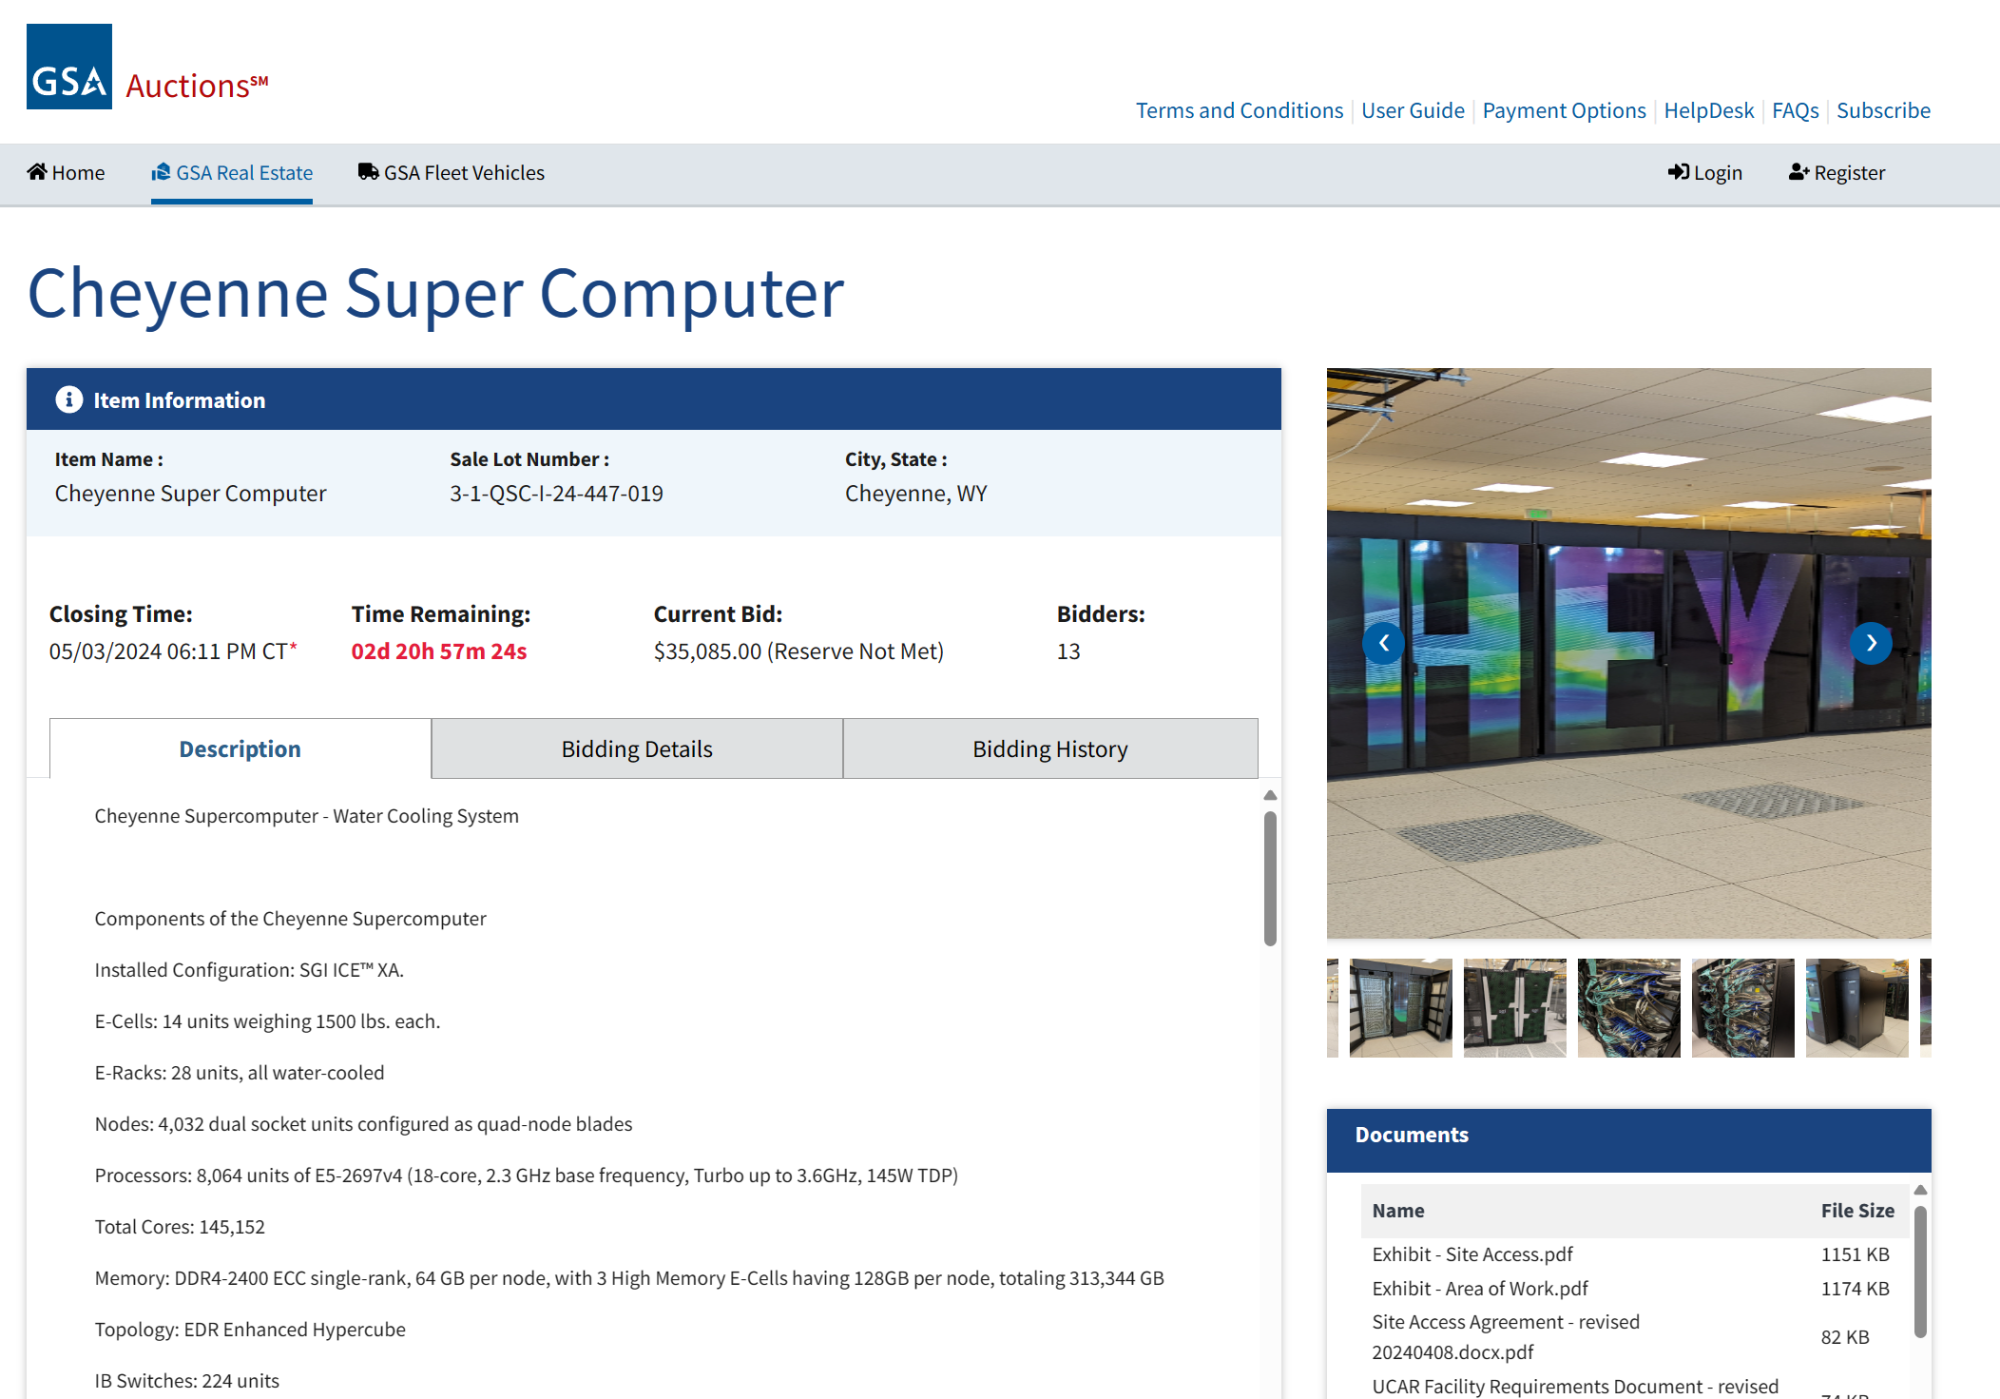Switch to the Bidding Details tab
Viewport: 2000px width, 1399px height.
click(636, 749)
